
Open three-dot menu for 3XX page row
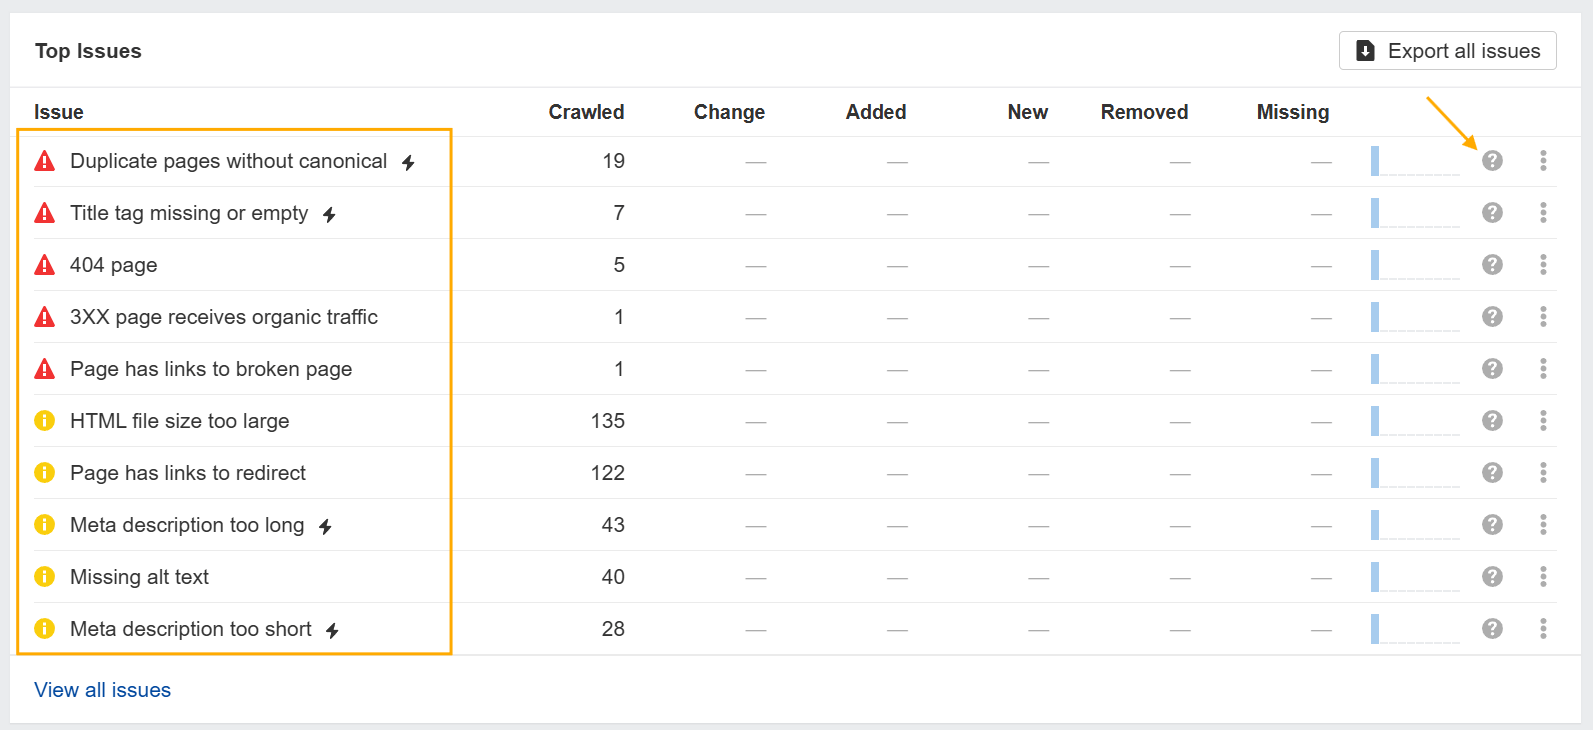pos(1543,317)
